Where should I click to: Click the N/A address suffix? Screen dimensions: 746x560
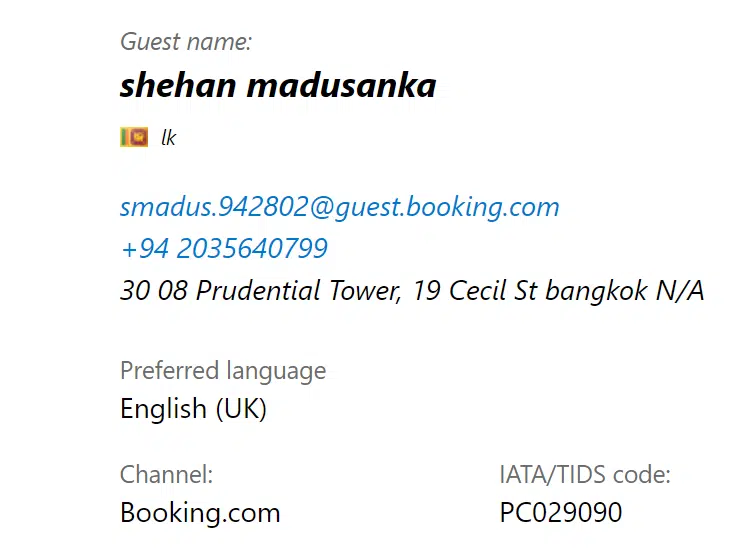679,291
